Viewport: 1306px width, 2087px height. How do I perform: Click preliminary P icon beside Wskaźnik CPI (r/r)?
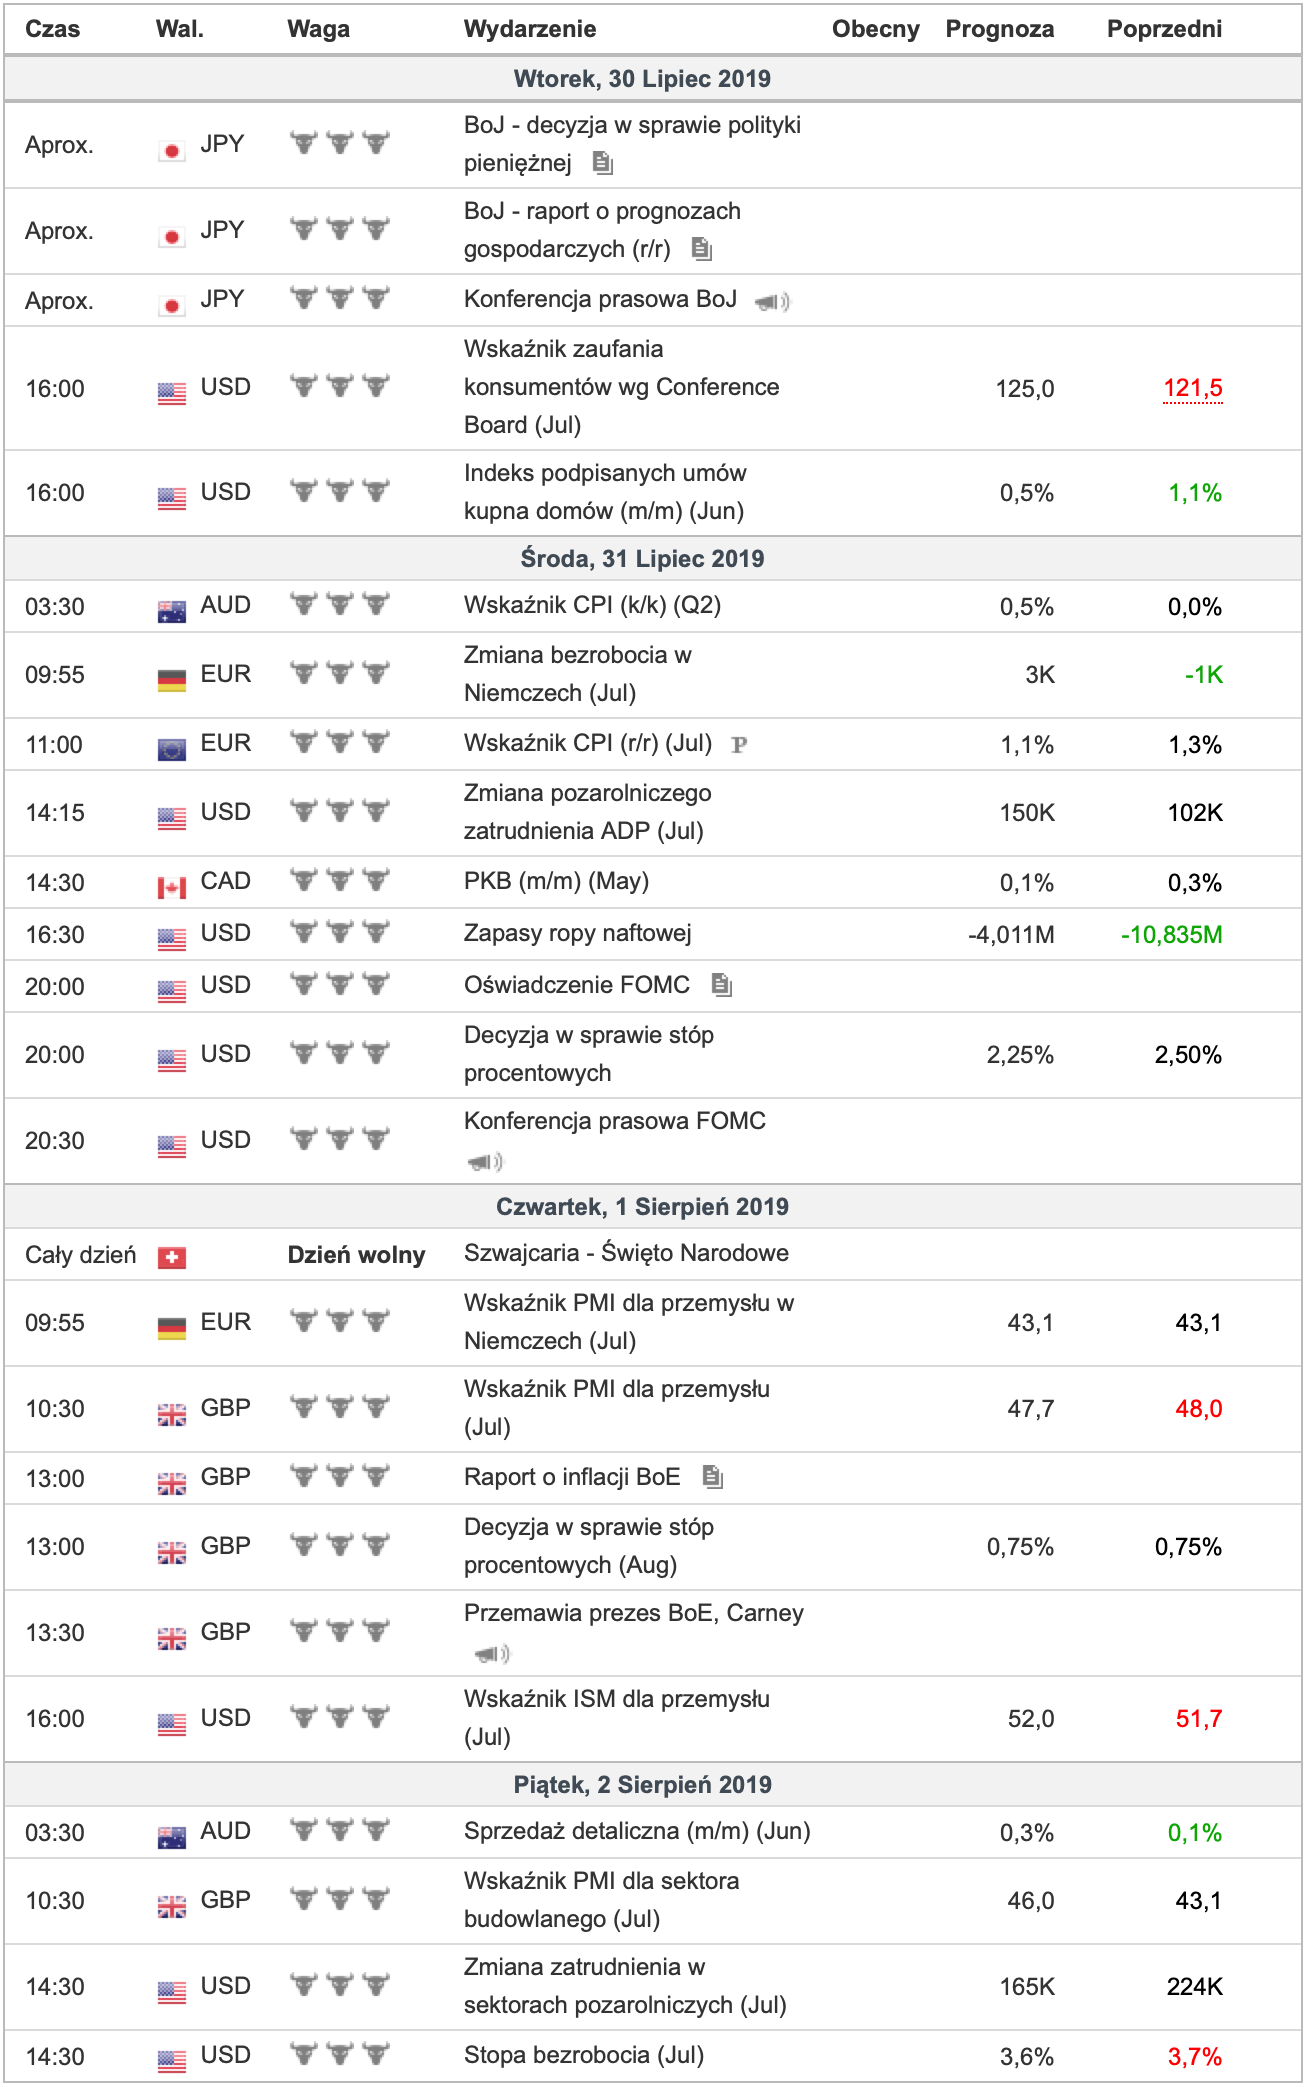tap(739, 745)
